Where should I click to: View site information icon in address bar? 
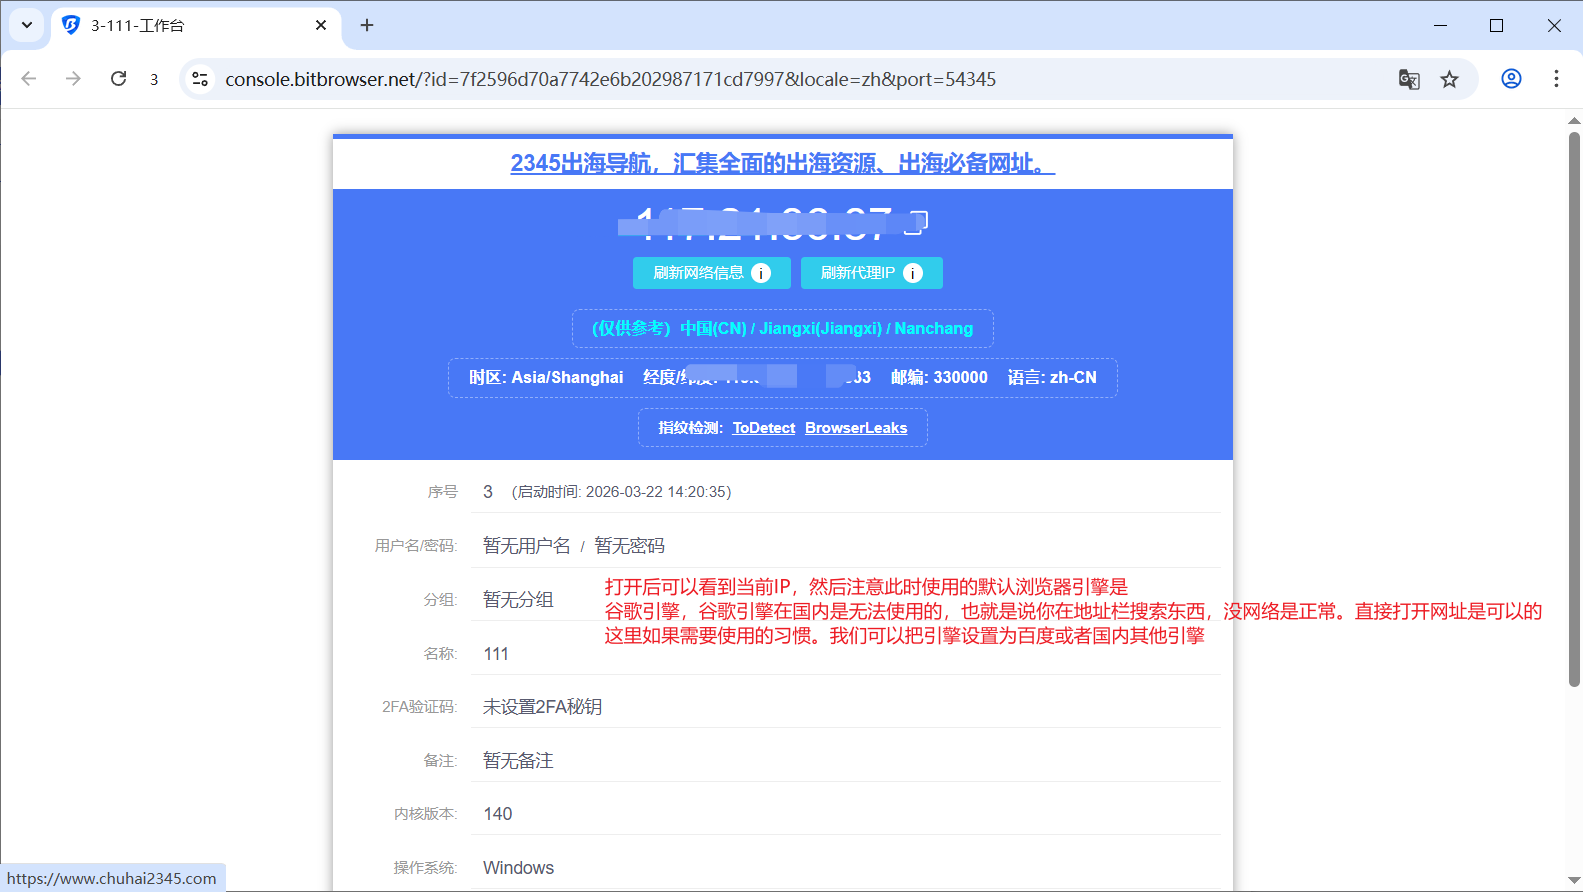coord(200,79)
